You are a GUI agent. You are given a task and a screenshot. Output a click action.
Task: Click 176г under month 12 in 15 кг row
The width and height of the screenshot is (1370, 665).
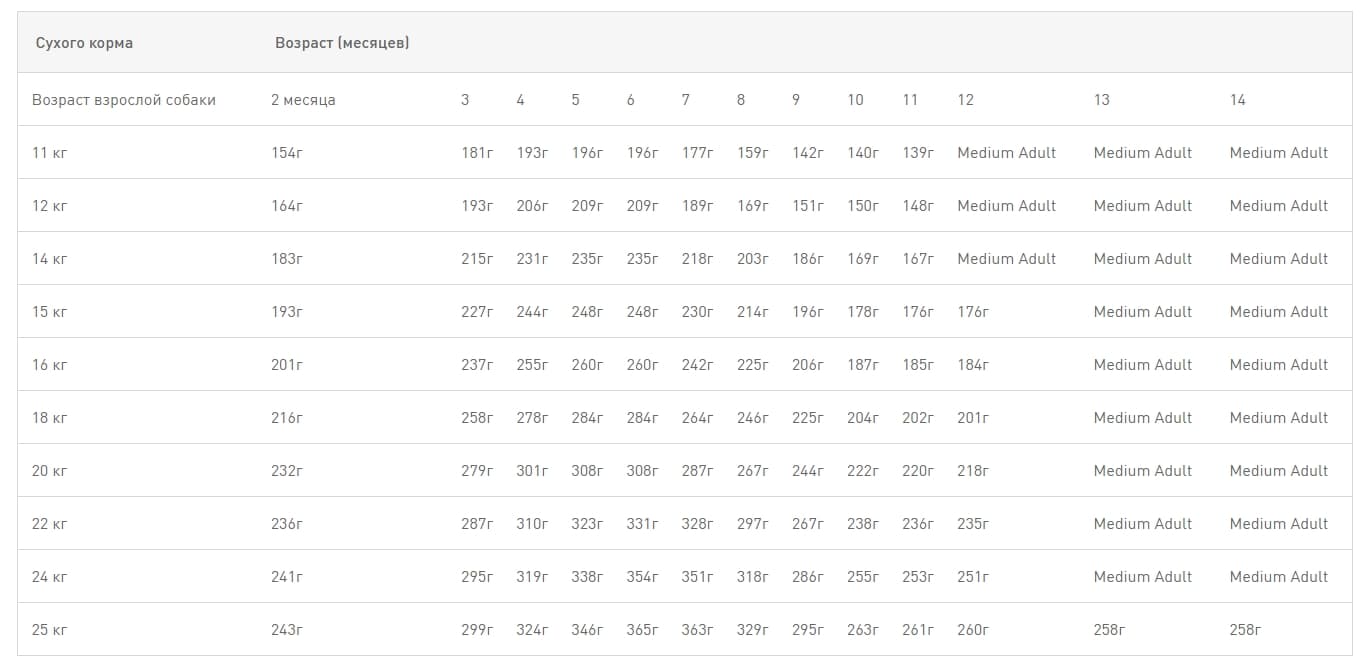pyautogui.click(x=973, y=312)
